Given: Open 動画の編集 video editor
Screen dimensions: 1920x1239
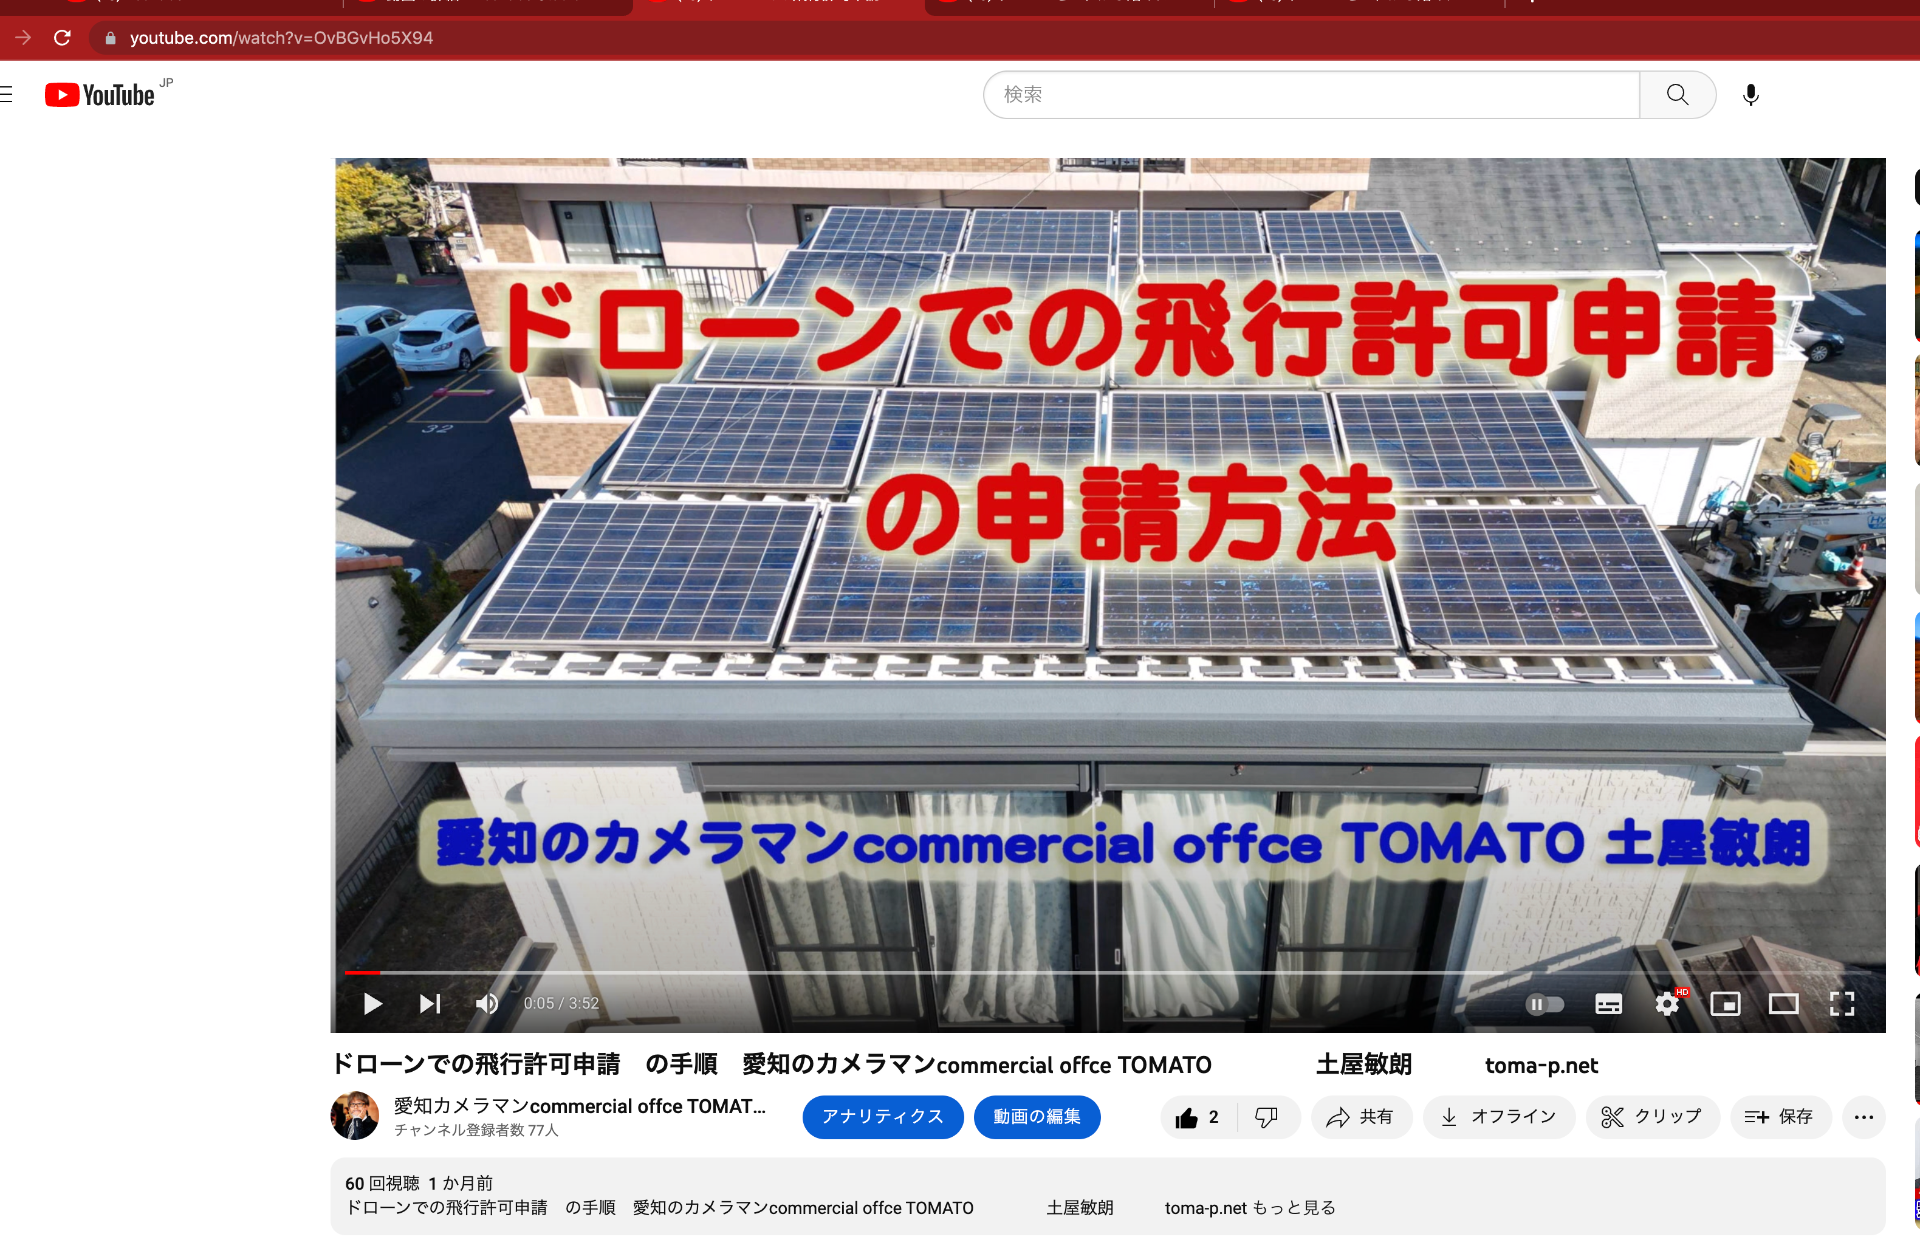Looking at the screenshot, I should [1037, 1117].
